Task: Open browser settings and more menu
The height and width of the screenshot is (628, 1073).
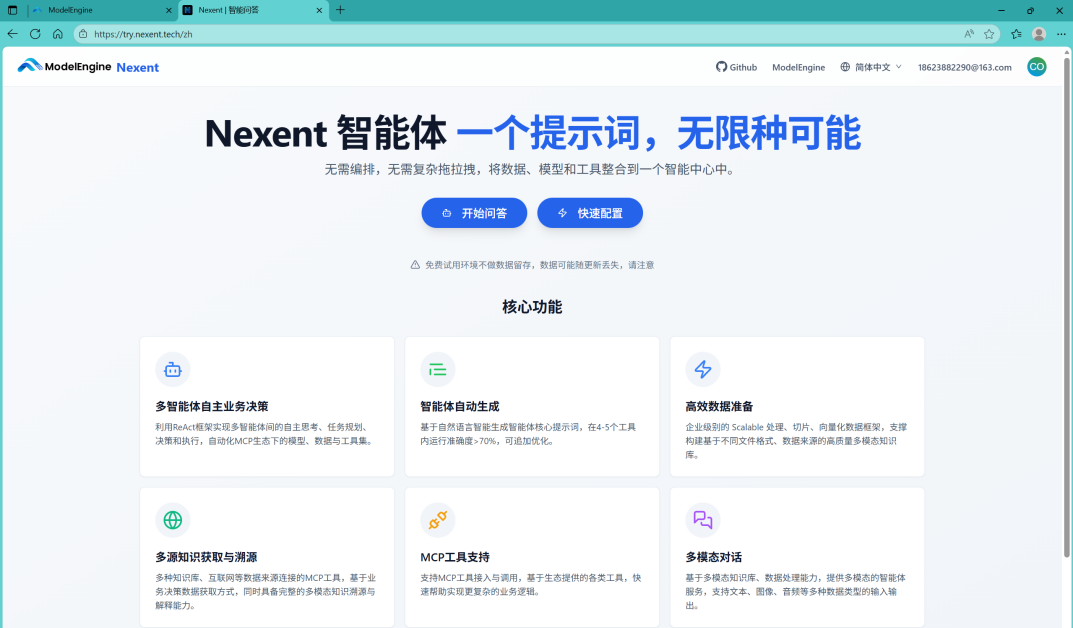Action: click(1061, 34)
